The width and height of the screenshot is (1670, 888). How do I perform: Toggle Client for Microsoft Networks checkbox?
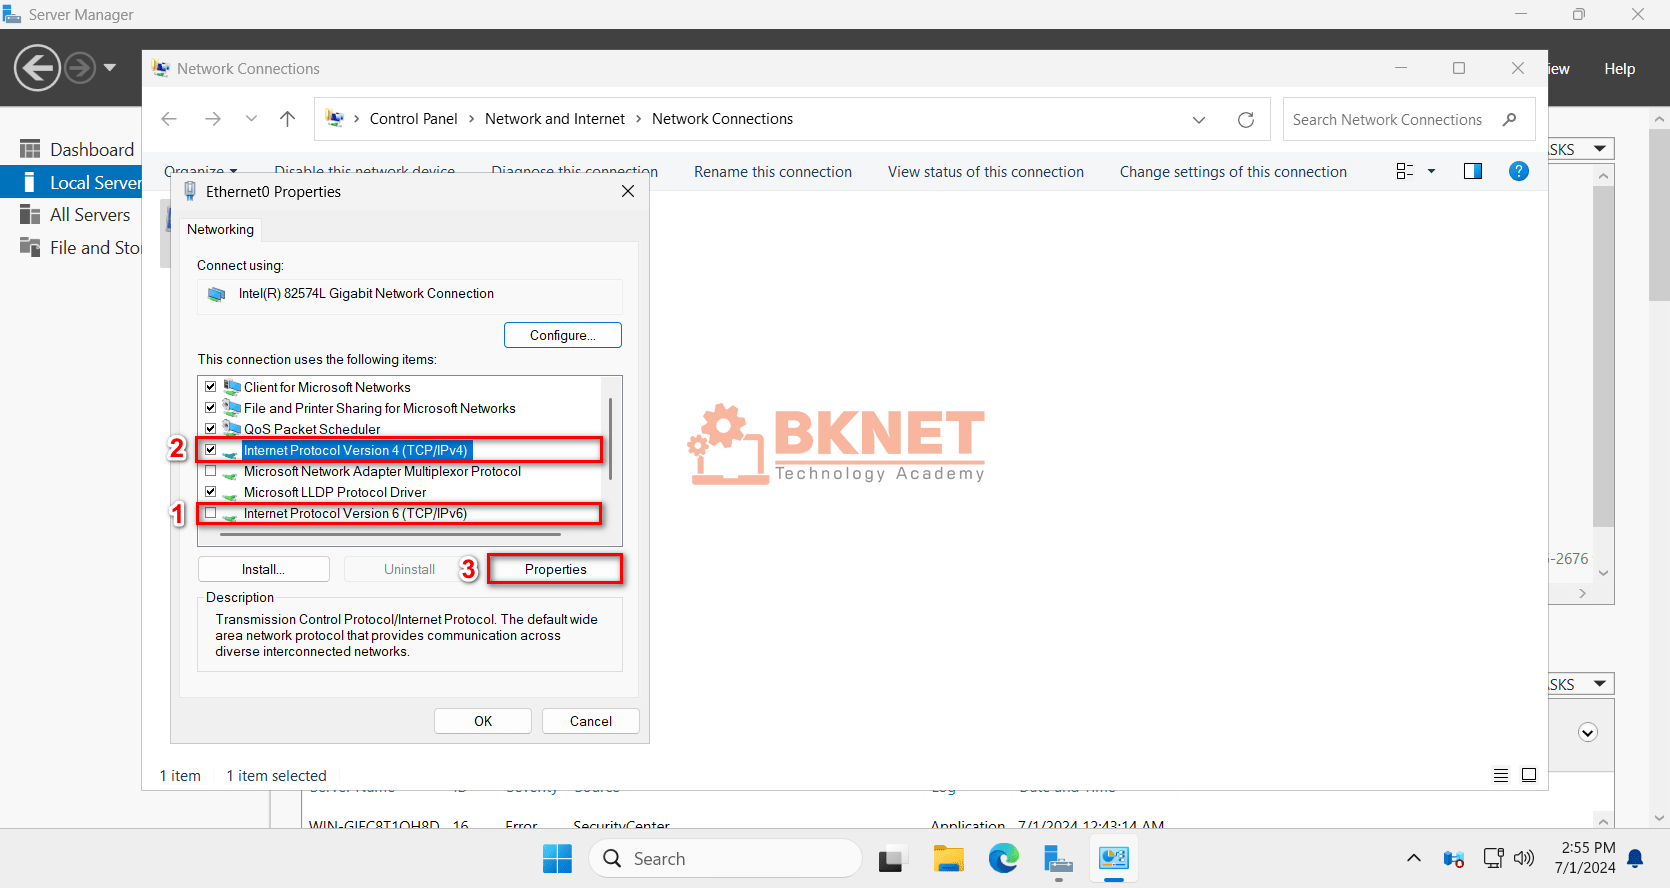pyautogui.click(x=211, y=387)
